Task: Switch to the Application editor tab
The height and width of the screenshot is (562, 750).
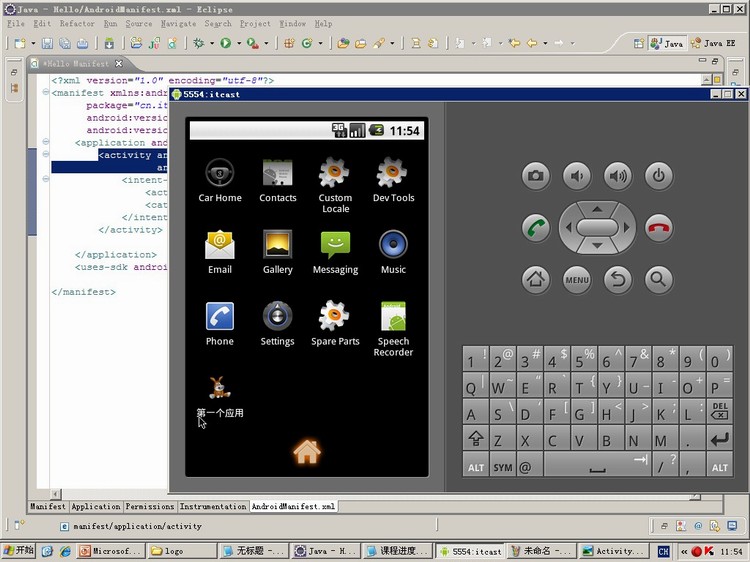Action: point(96,506)
